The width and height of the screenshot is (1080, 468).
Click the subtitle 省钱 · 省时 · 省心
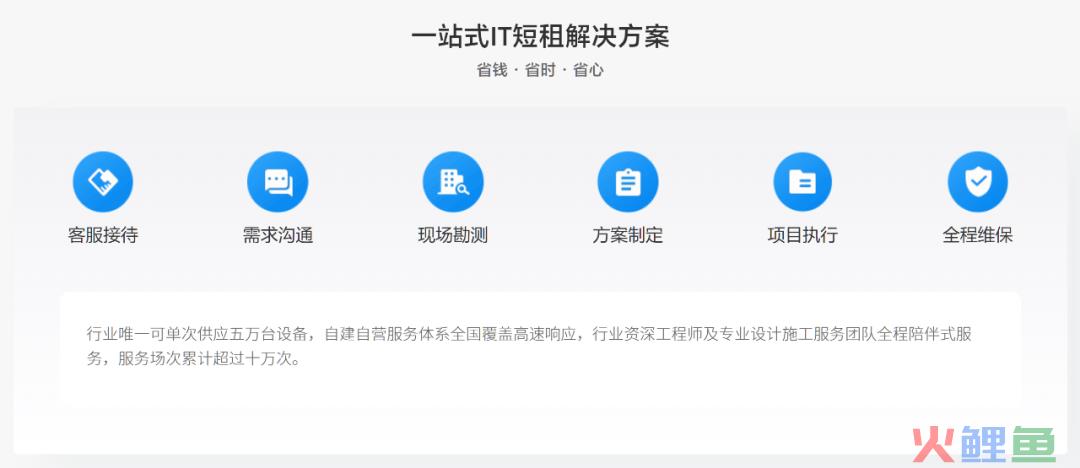[540, 70]
